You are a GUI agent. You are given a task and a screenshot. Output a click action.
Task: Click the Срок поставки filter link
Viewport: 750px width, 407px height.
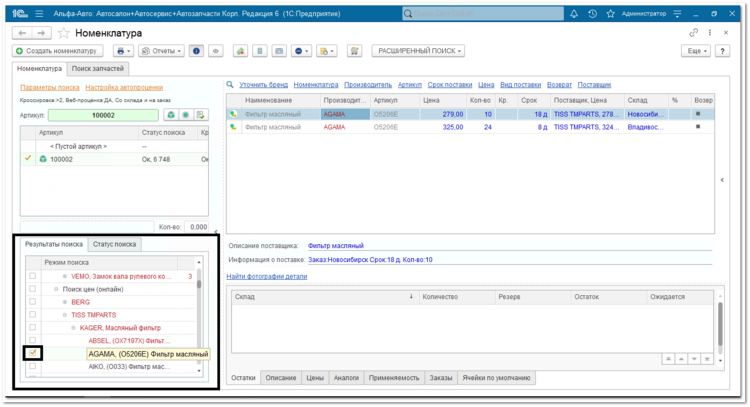[450, 85]
